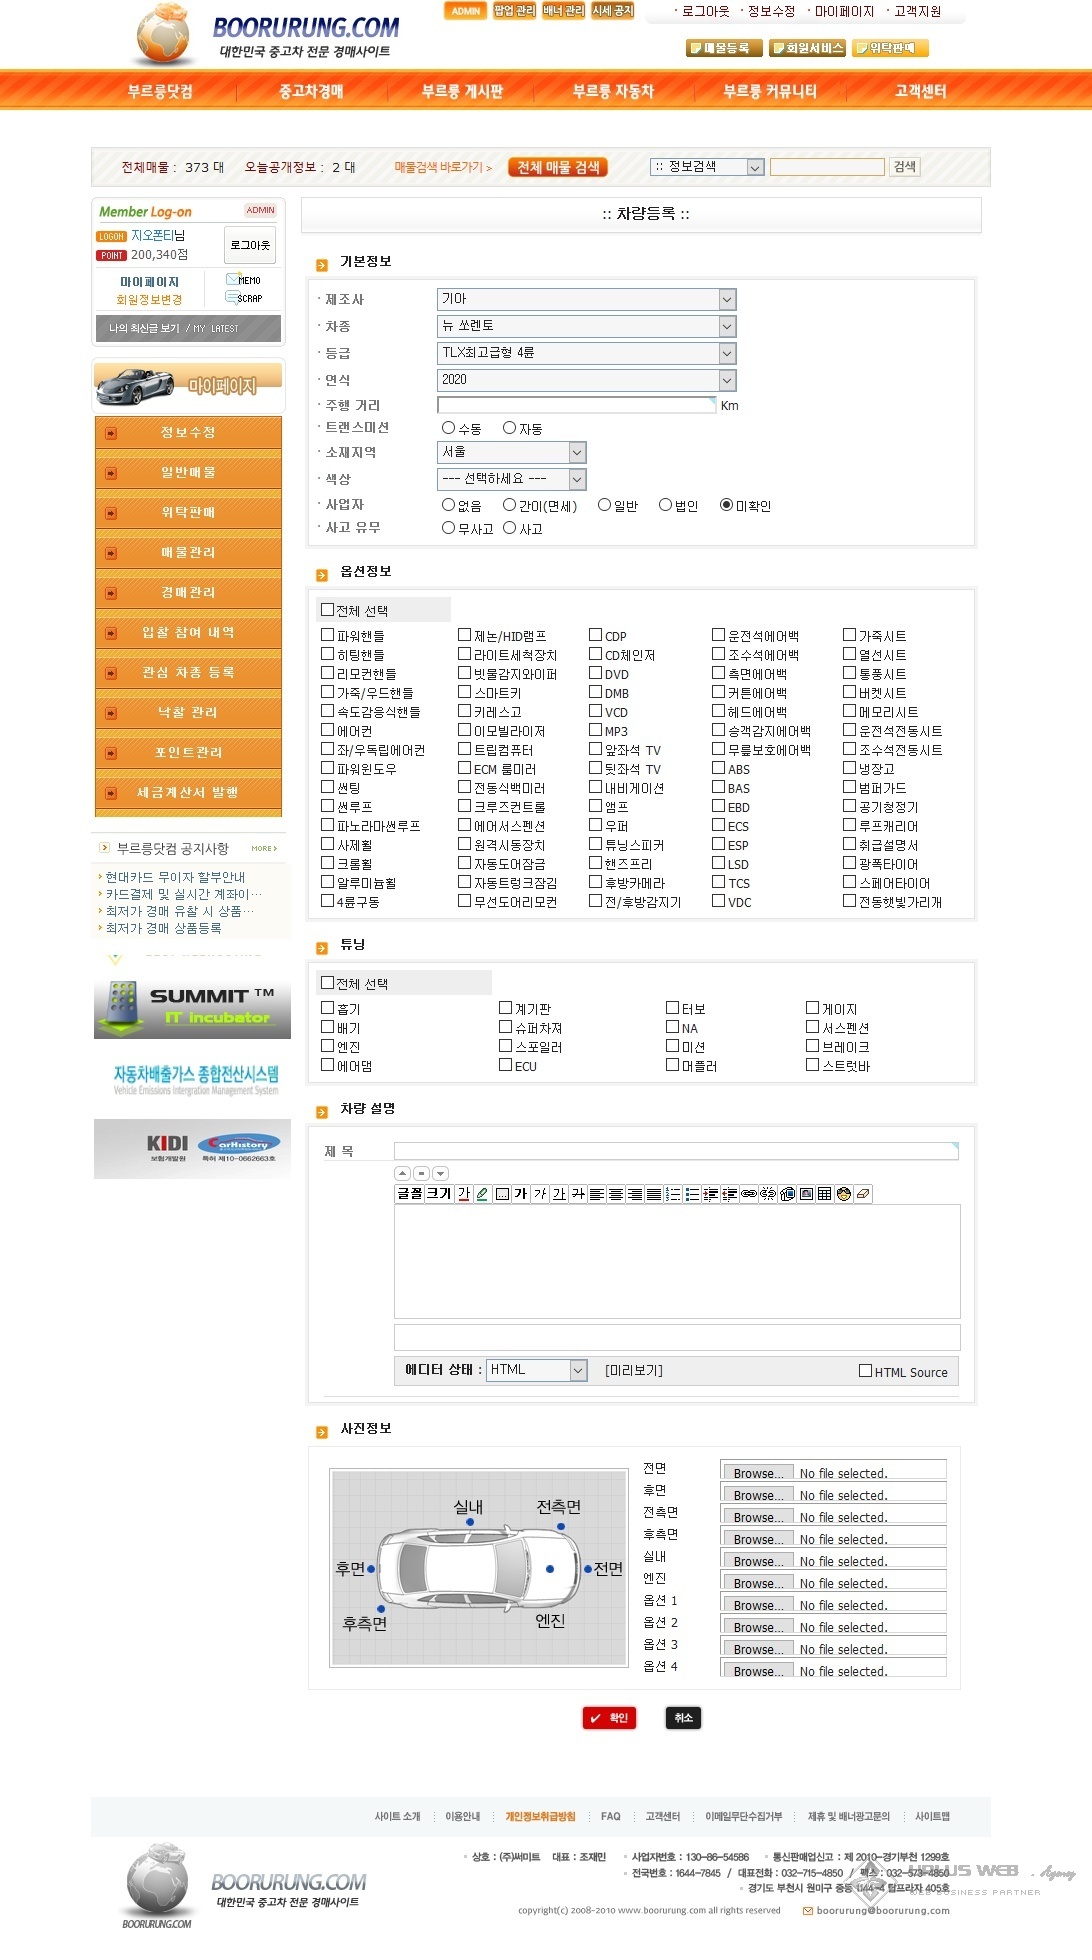This screenshot has width=1092, height=1960.
Task: Open the 등급 dropdown showing TLX최고급형 4륜
Action: (x=587, y=353)
